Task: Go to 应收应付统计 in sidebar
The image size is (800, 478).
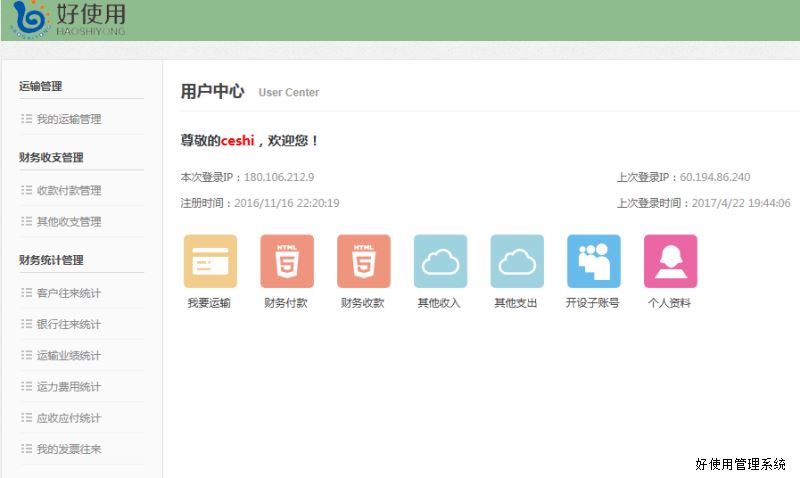Action: click(x=69, y=418)
